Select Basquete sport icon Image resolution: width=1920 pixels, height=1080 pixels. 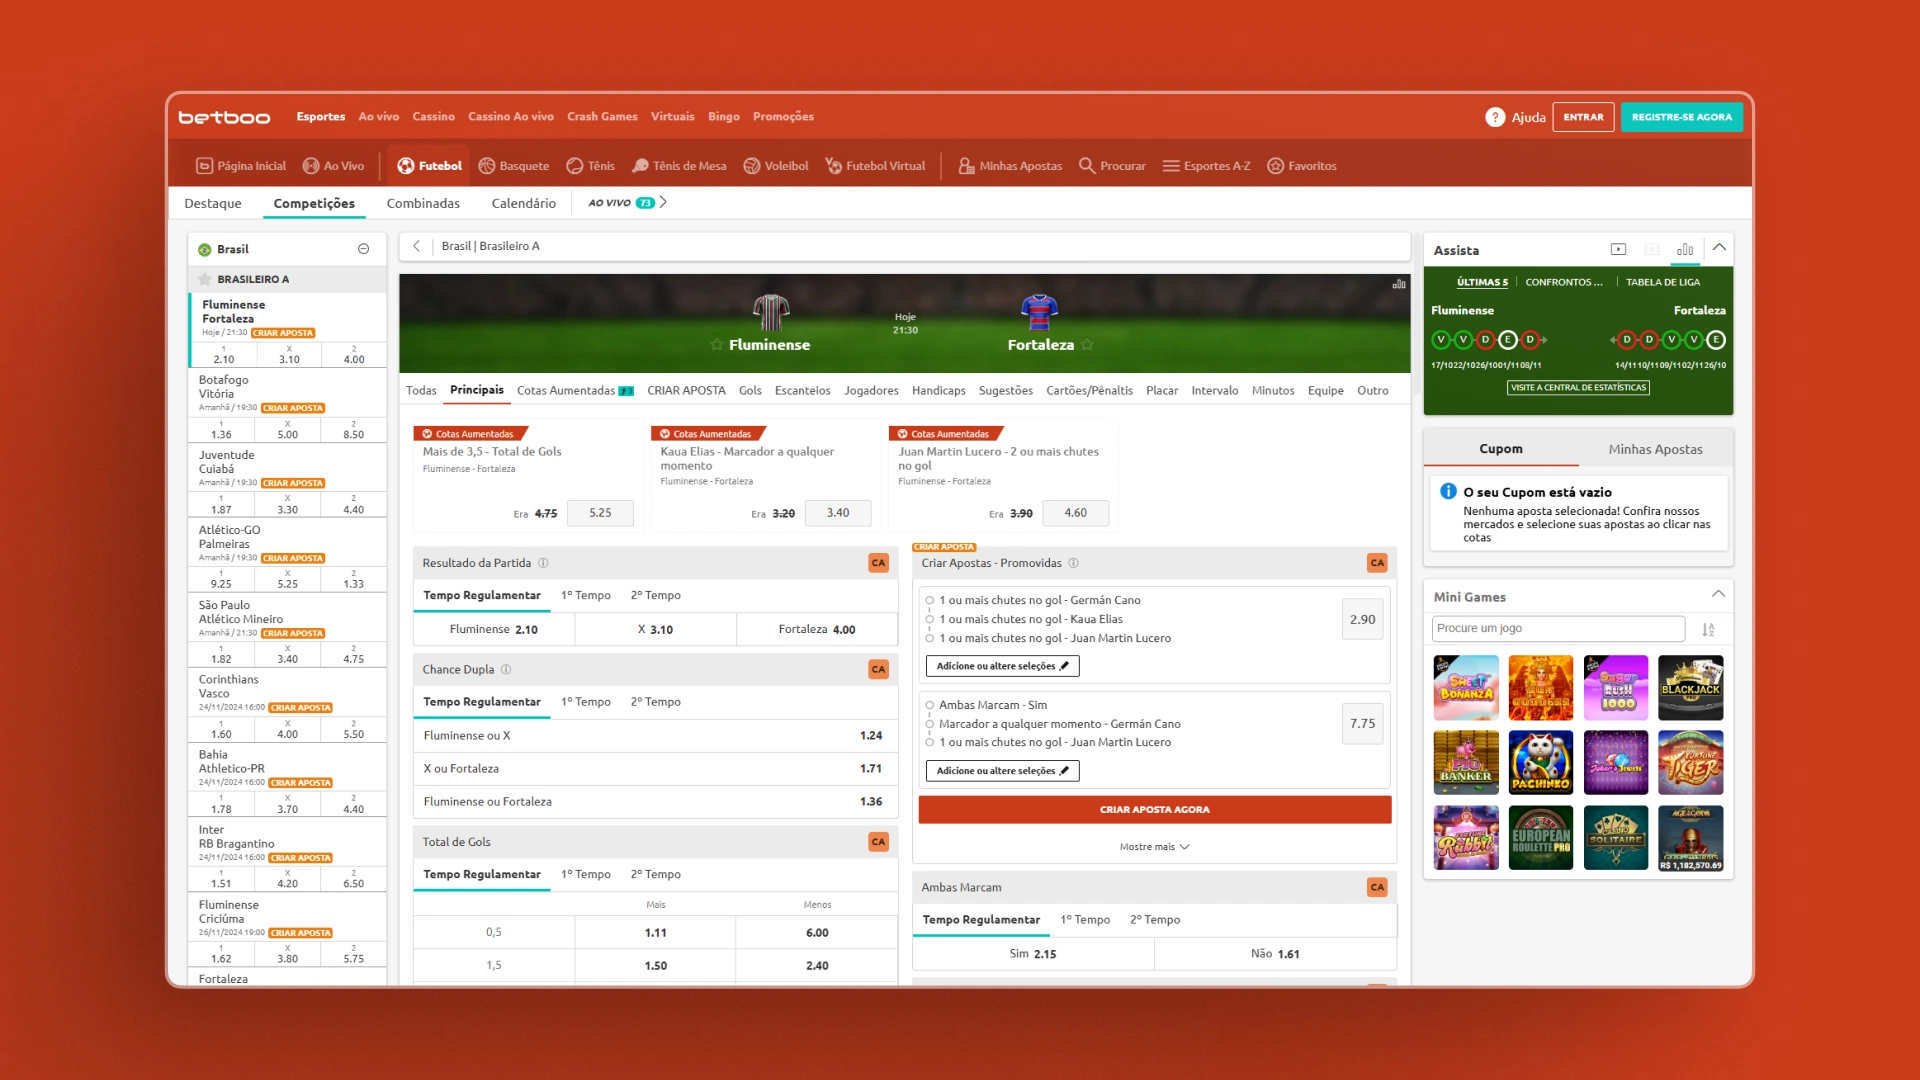tap(487, 166)
